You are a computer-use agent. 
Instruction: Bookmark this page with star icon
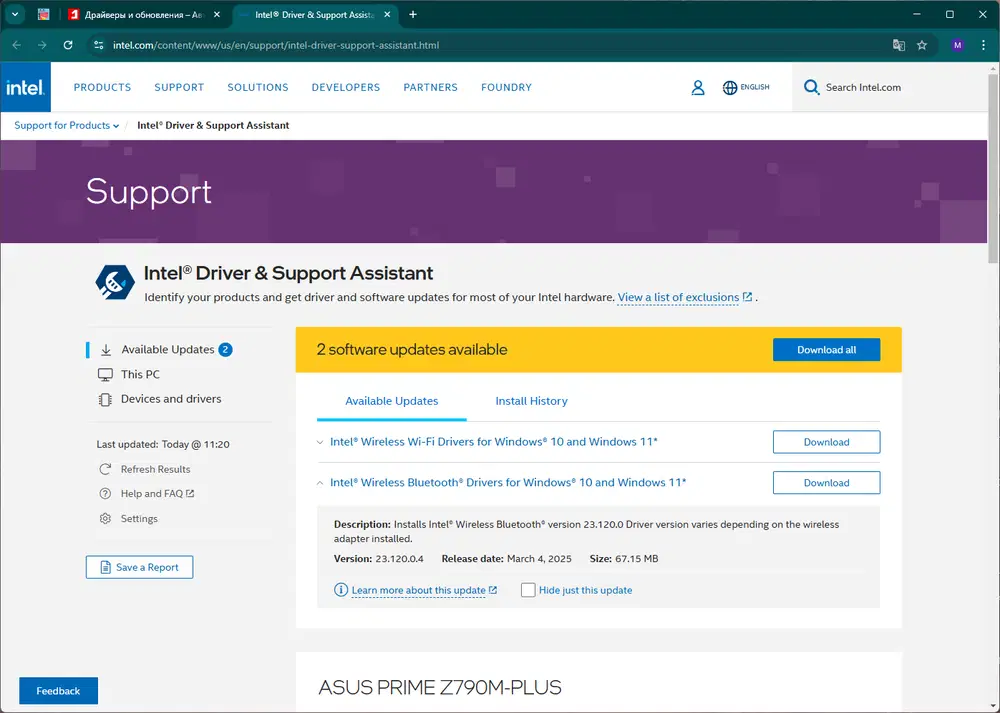point(922,45)
